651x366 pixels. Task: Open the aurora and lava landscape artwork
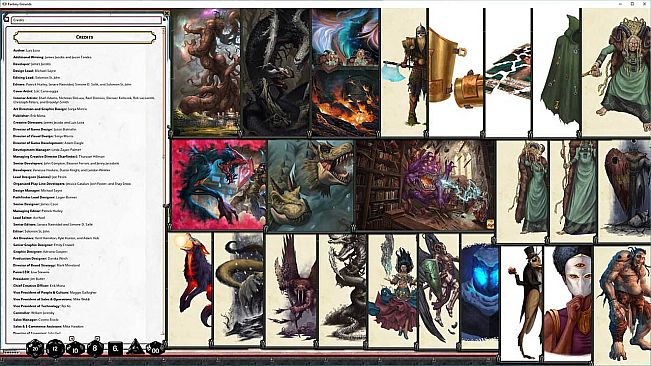tap(345, 73)
